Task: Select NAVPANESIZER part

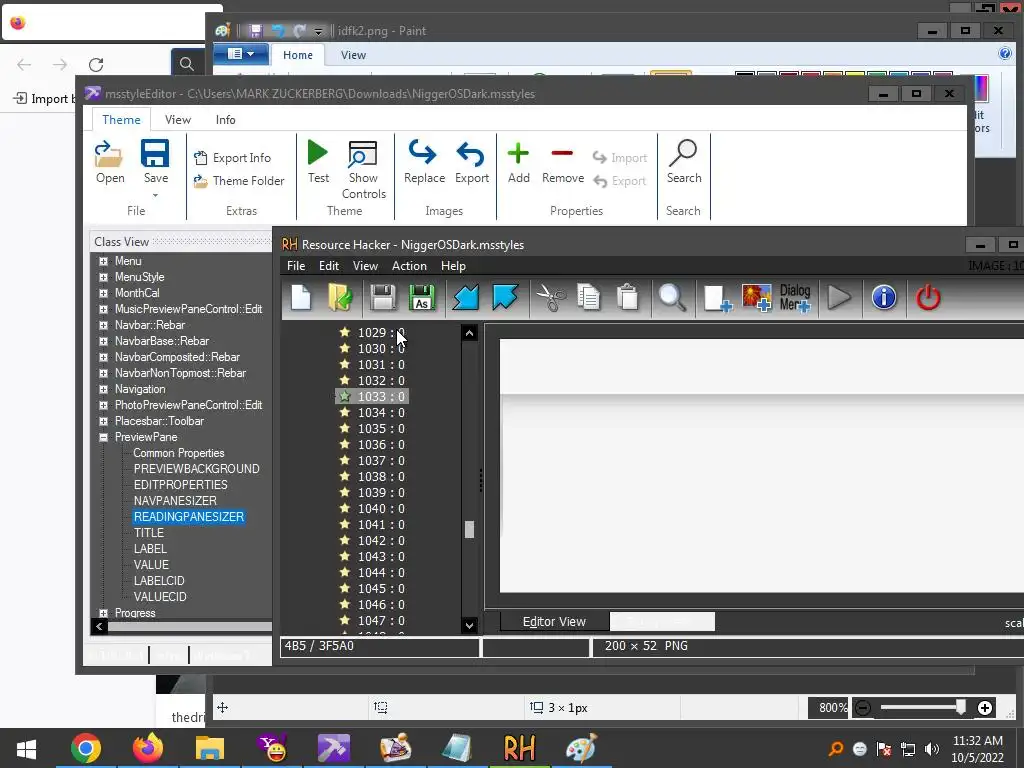Action: point(175,501)
